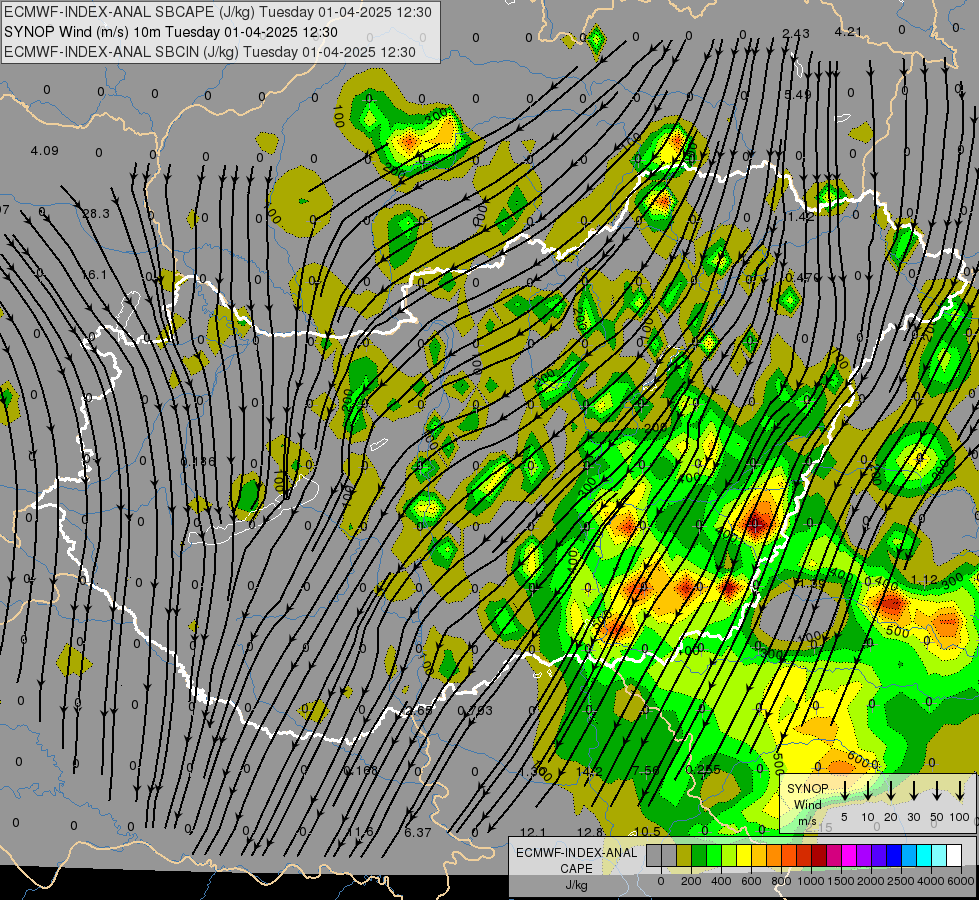
Task: Click the '2500' tick on the CAPE scale
Action: [901, 881]
